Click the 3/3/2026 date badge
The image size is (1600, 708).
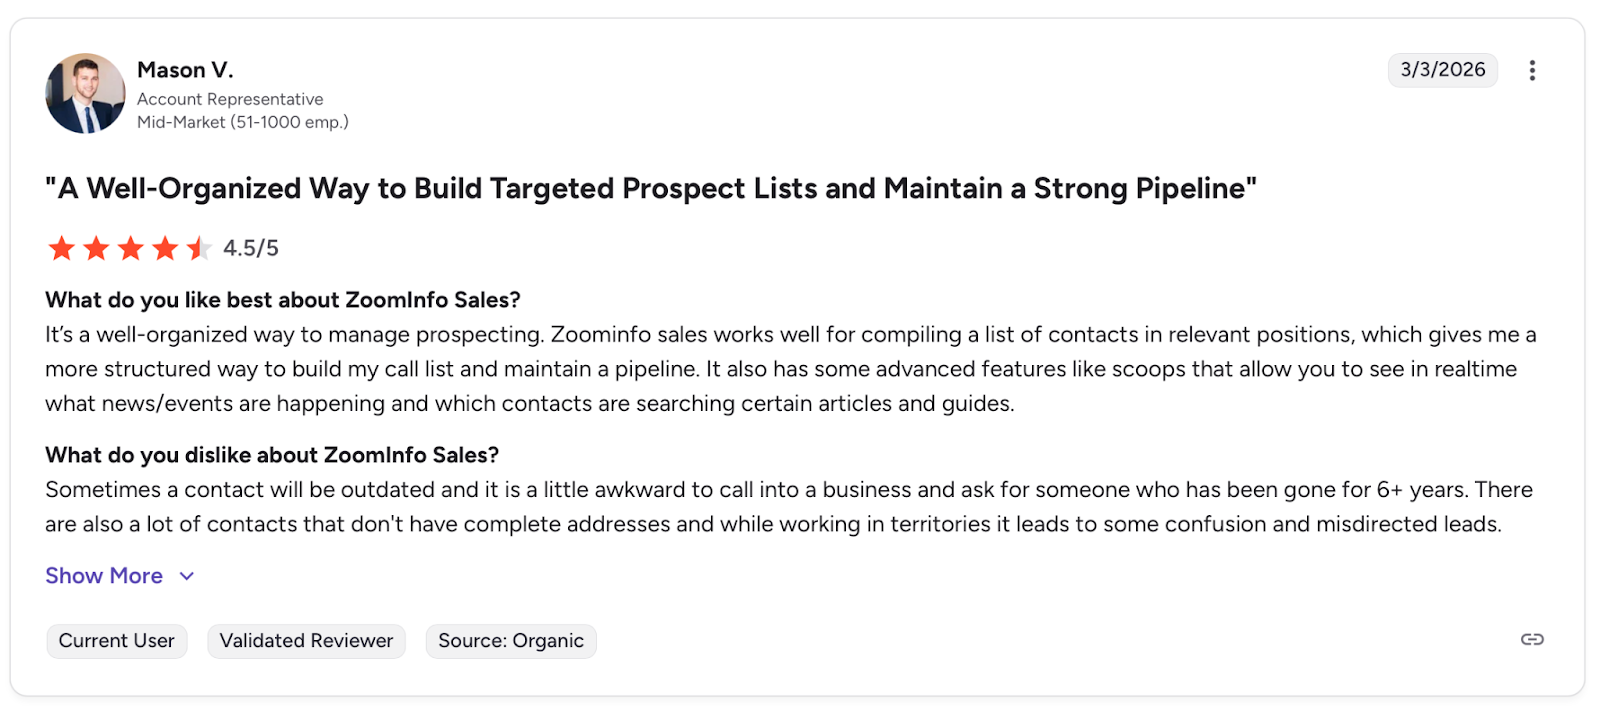pos(1442,70)
